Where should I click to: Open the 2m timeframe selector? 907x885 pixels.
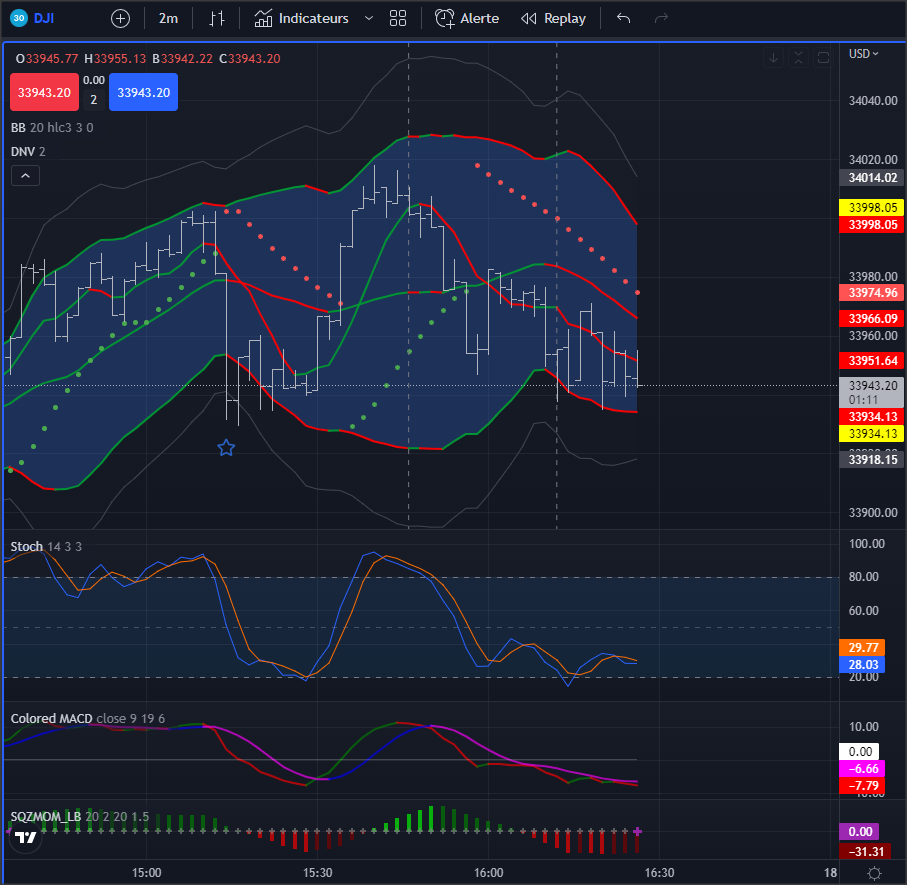(x=168, y=19)
